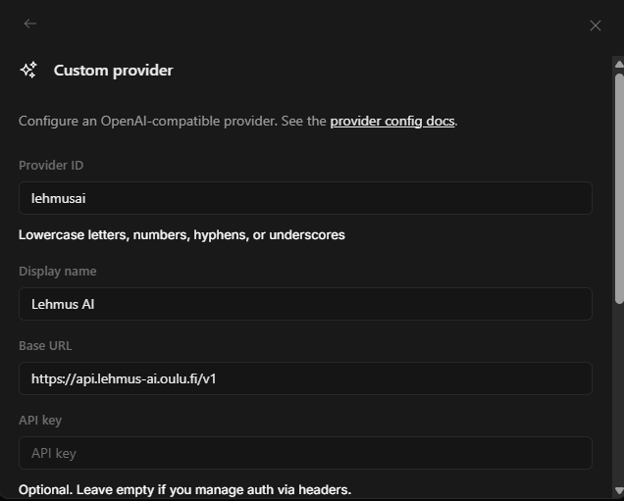Click the Custom provider heading text
This screenshot has width=624, height=501.
click(x=113, y=70)
